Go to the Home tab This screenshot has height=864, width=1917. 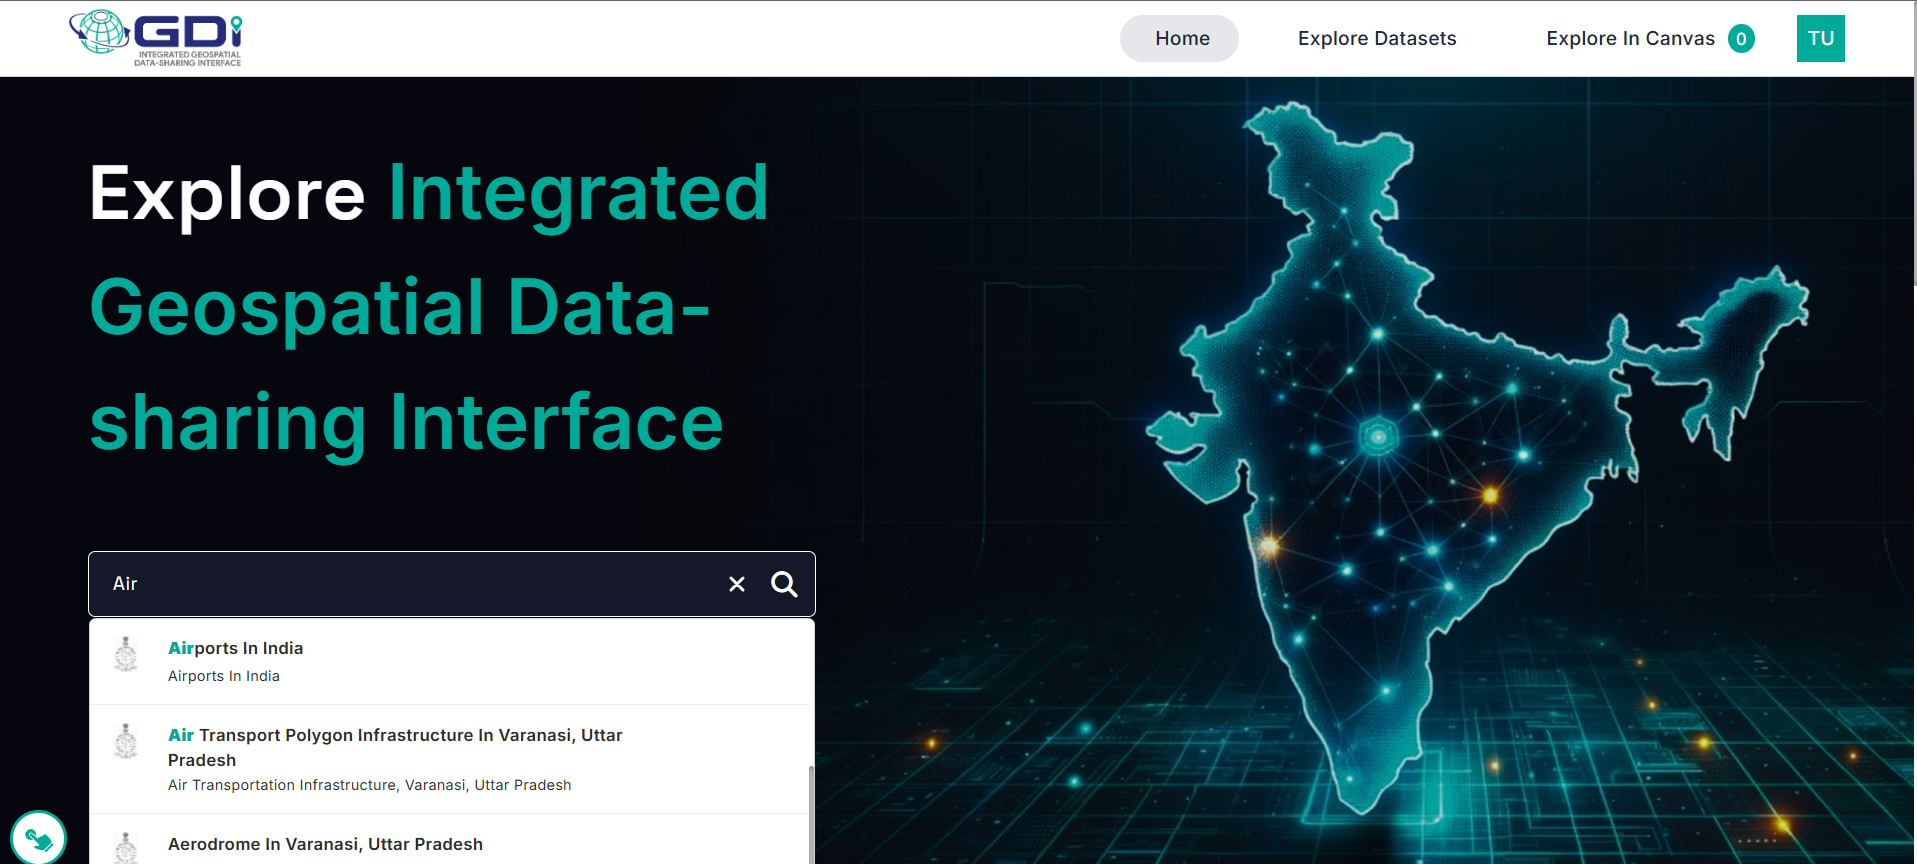pyautogui.click(x=1180, y=39)
